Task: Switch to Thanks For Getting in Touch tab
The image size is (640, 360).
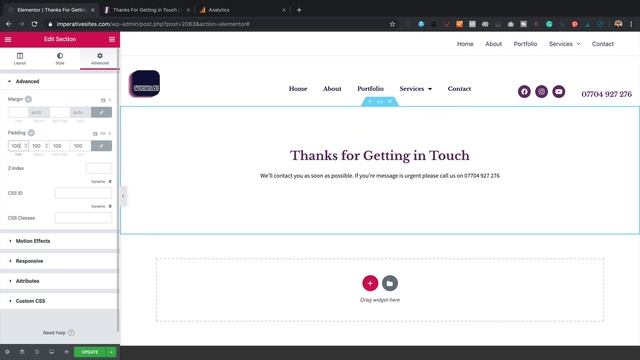Action: click(x=146, y=10)
